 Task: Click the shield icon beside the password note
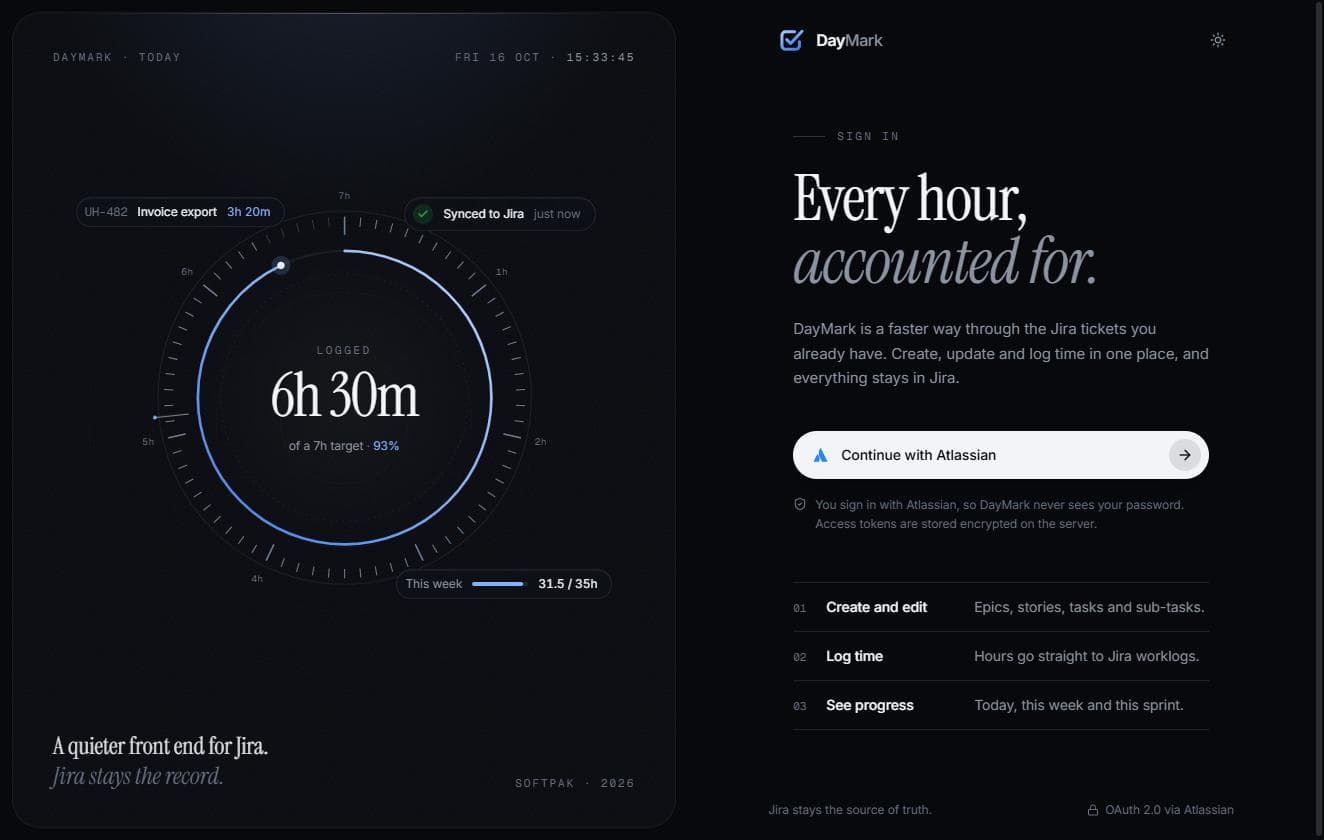tap(800, 505)
